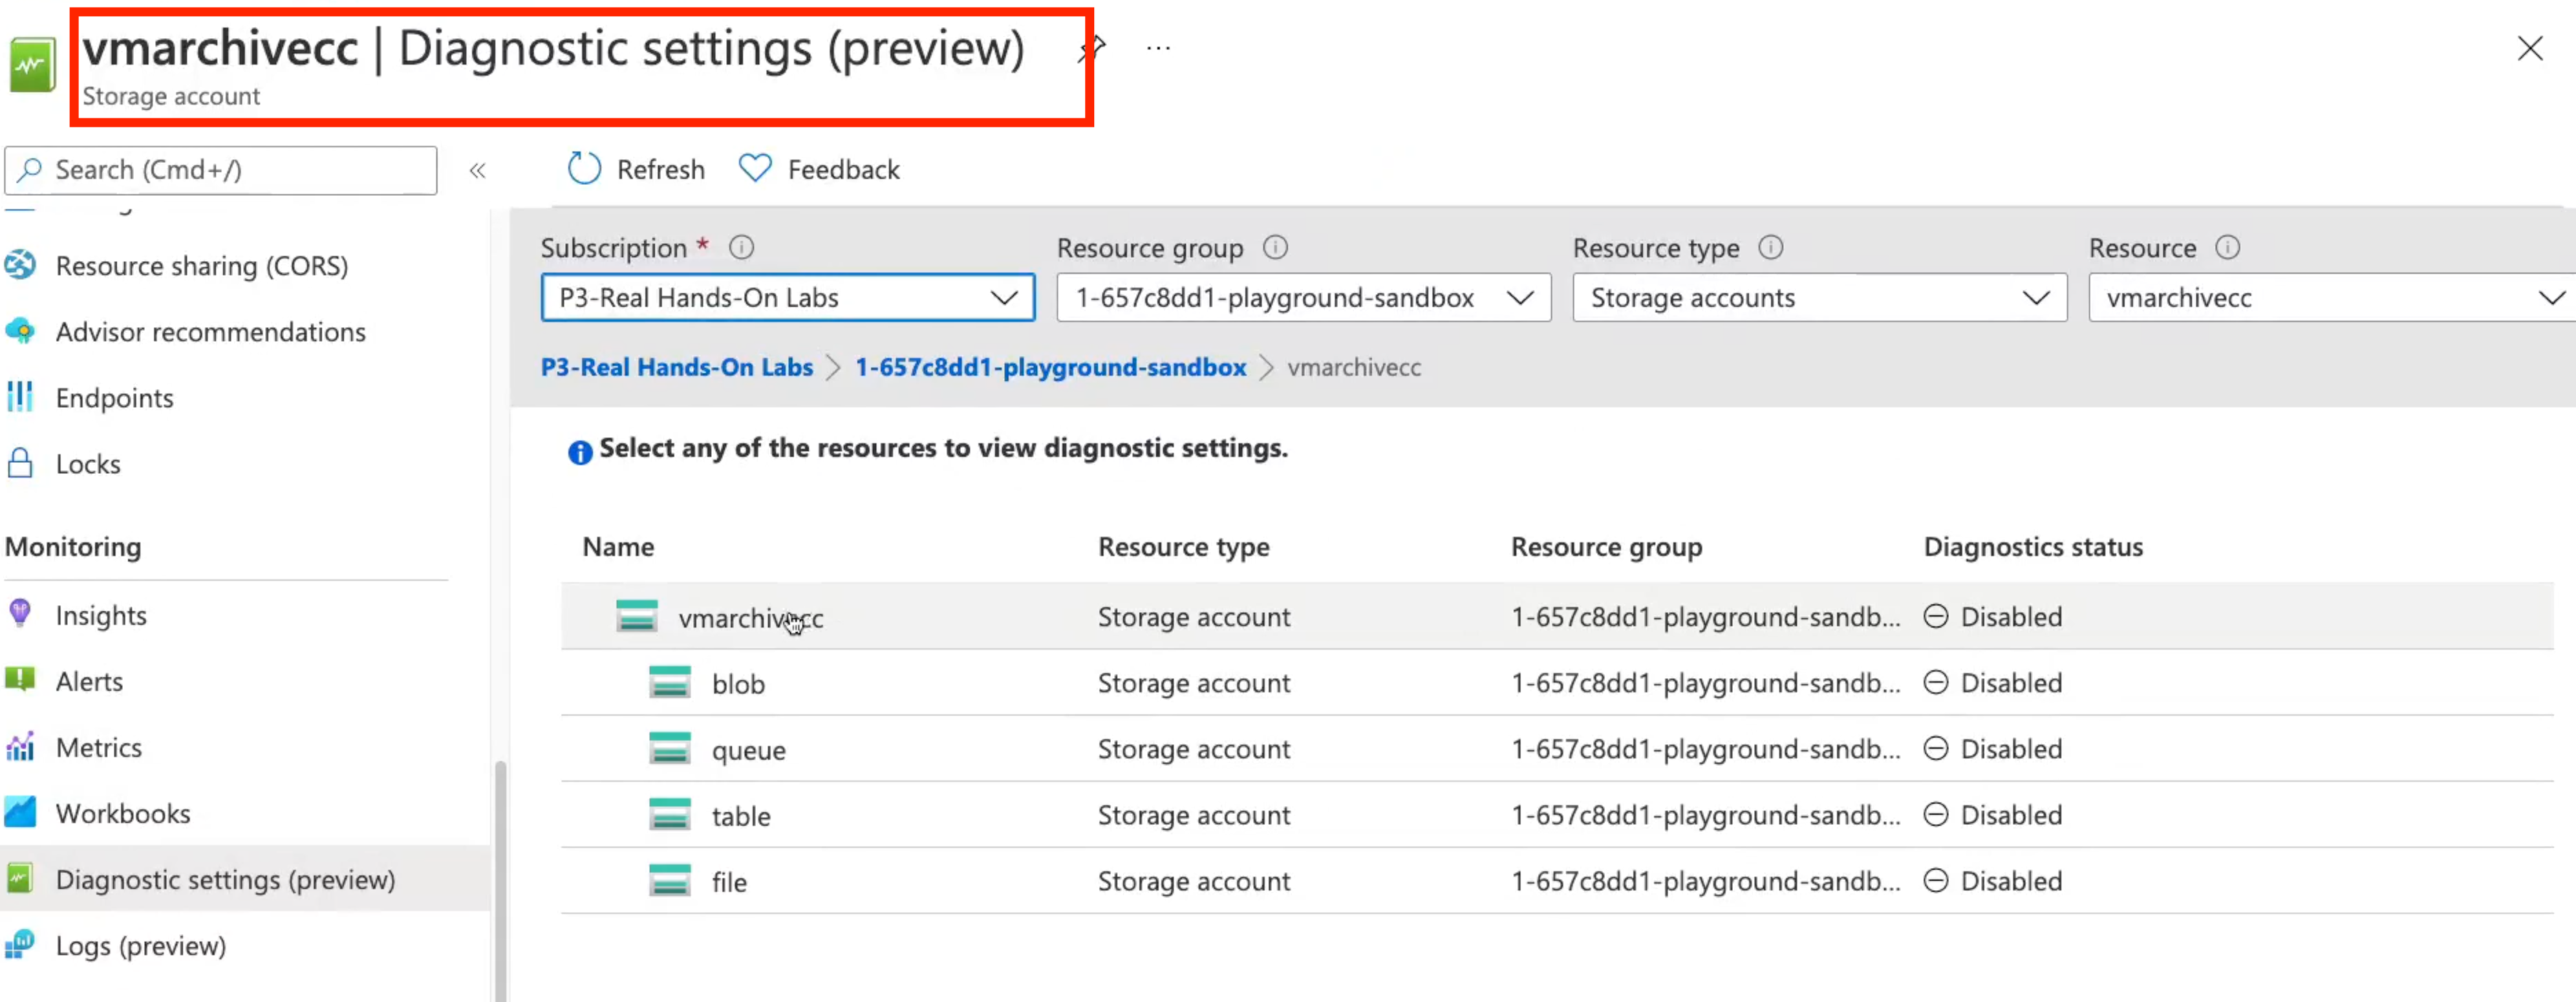Click the Storage account cell in table row
This screenshot has width=2576, height=1002.
pos(1194,815)
